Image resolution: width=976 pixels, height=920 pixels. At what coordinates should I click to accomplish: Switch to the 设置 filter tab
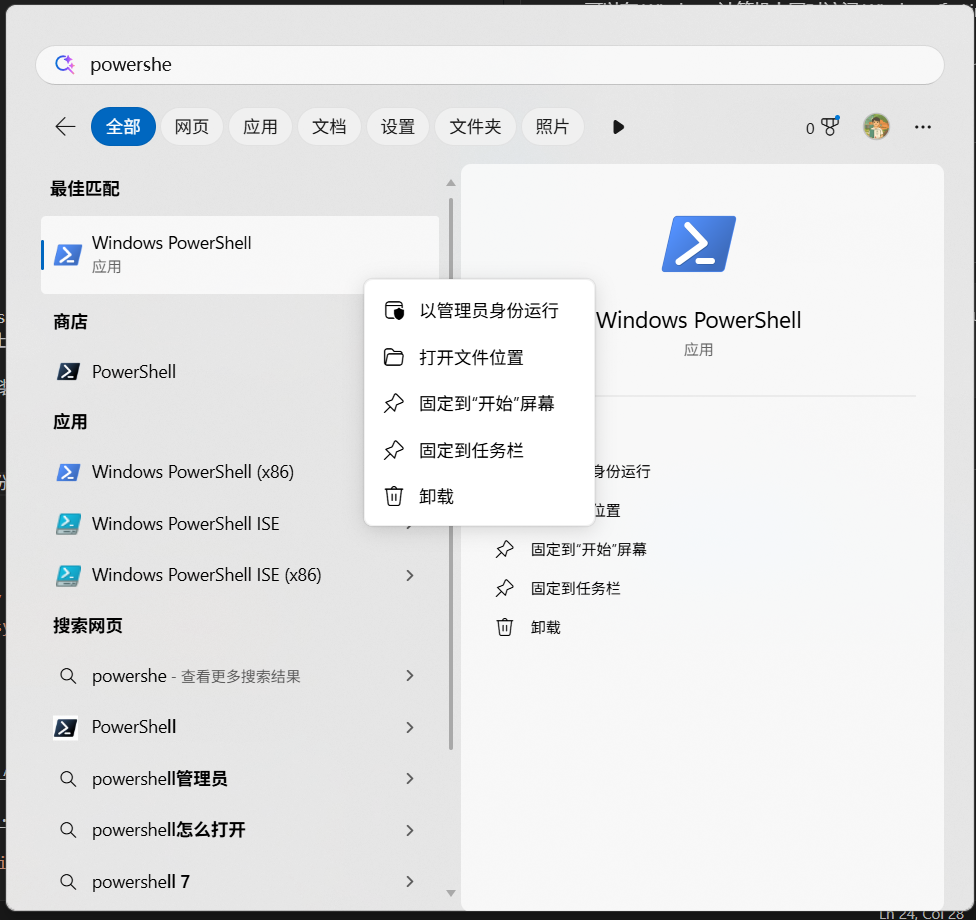pos(397,127)
